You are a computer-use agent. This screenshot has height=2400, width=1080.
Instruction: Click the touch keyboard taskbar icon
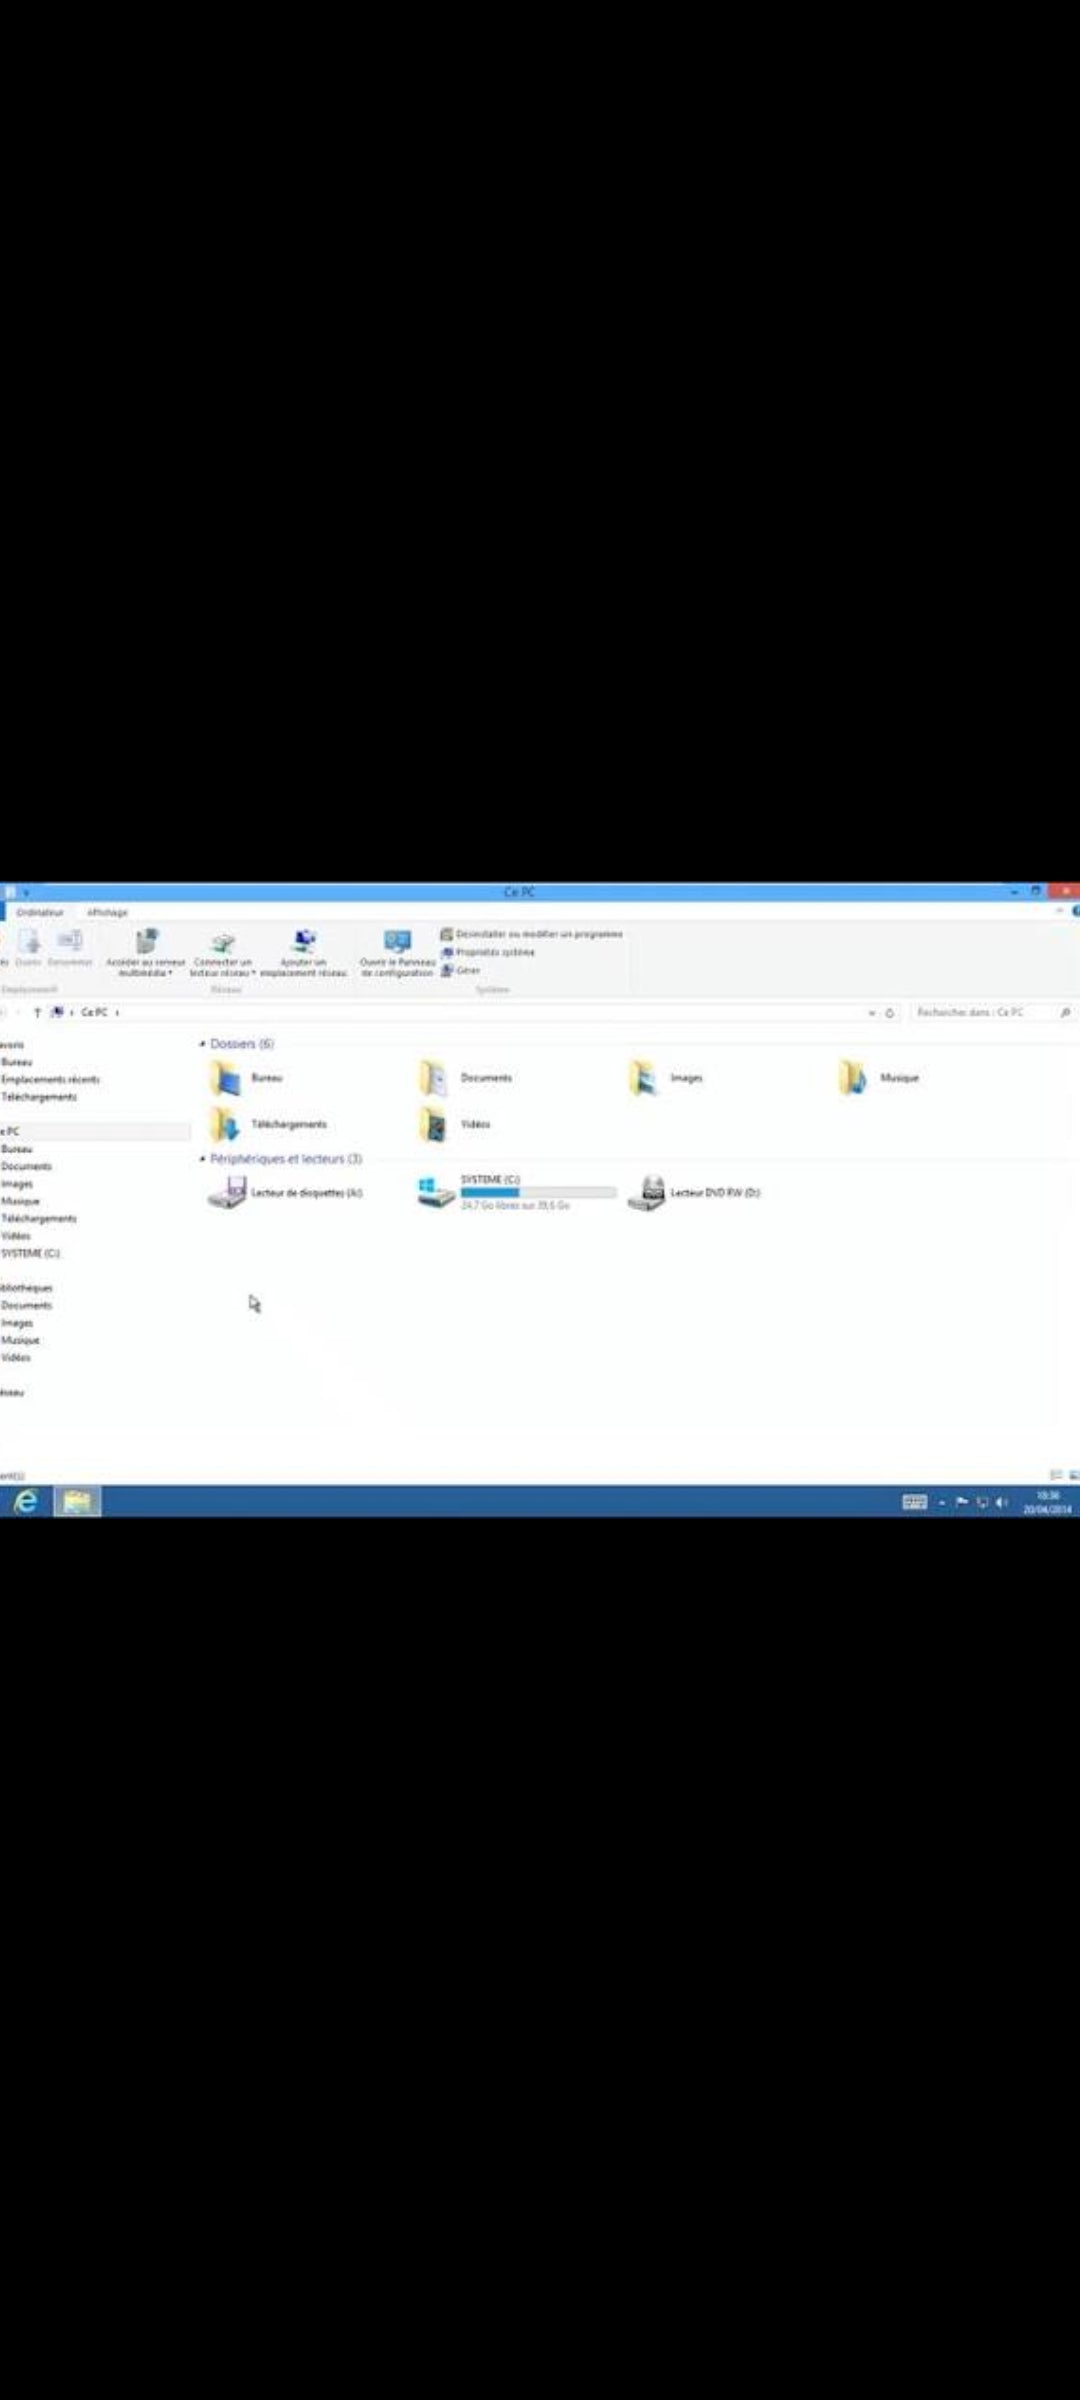[x=914, y=1502]
